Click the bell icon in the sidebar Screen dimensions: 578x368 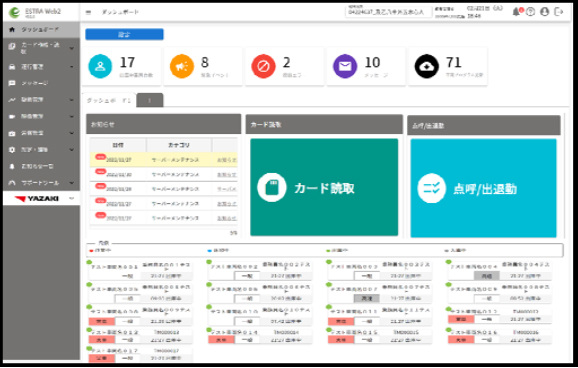[x=12, y=166]
